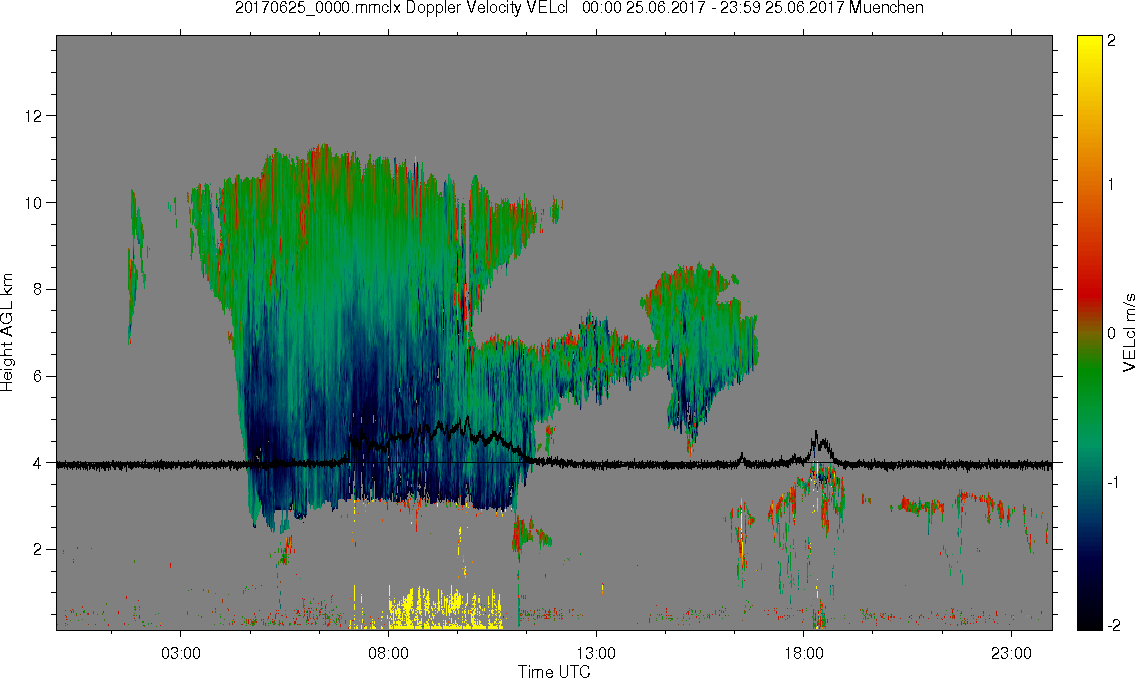Viewport: 1135px width, 678px height.
Task: Click the 13:00 time axis tick label
Action: (596, 653)
